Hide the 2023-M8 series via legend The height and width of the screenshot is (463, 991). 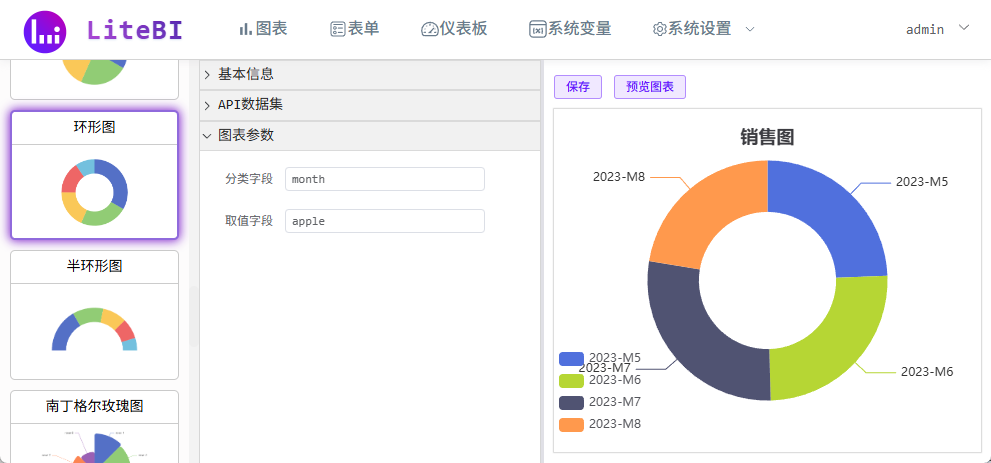tap(600, 424)
